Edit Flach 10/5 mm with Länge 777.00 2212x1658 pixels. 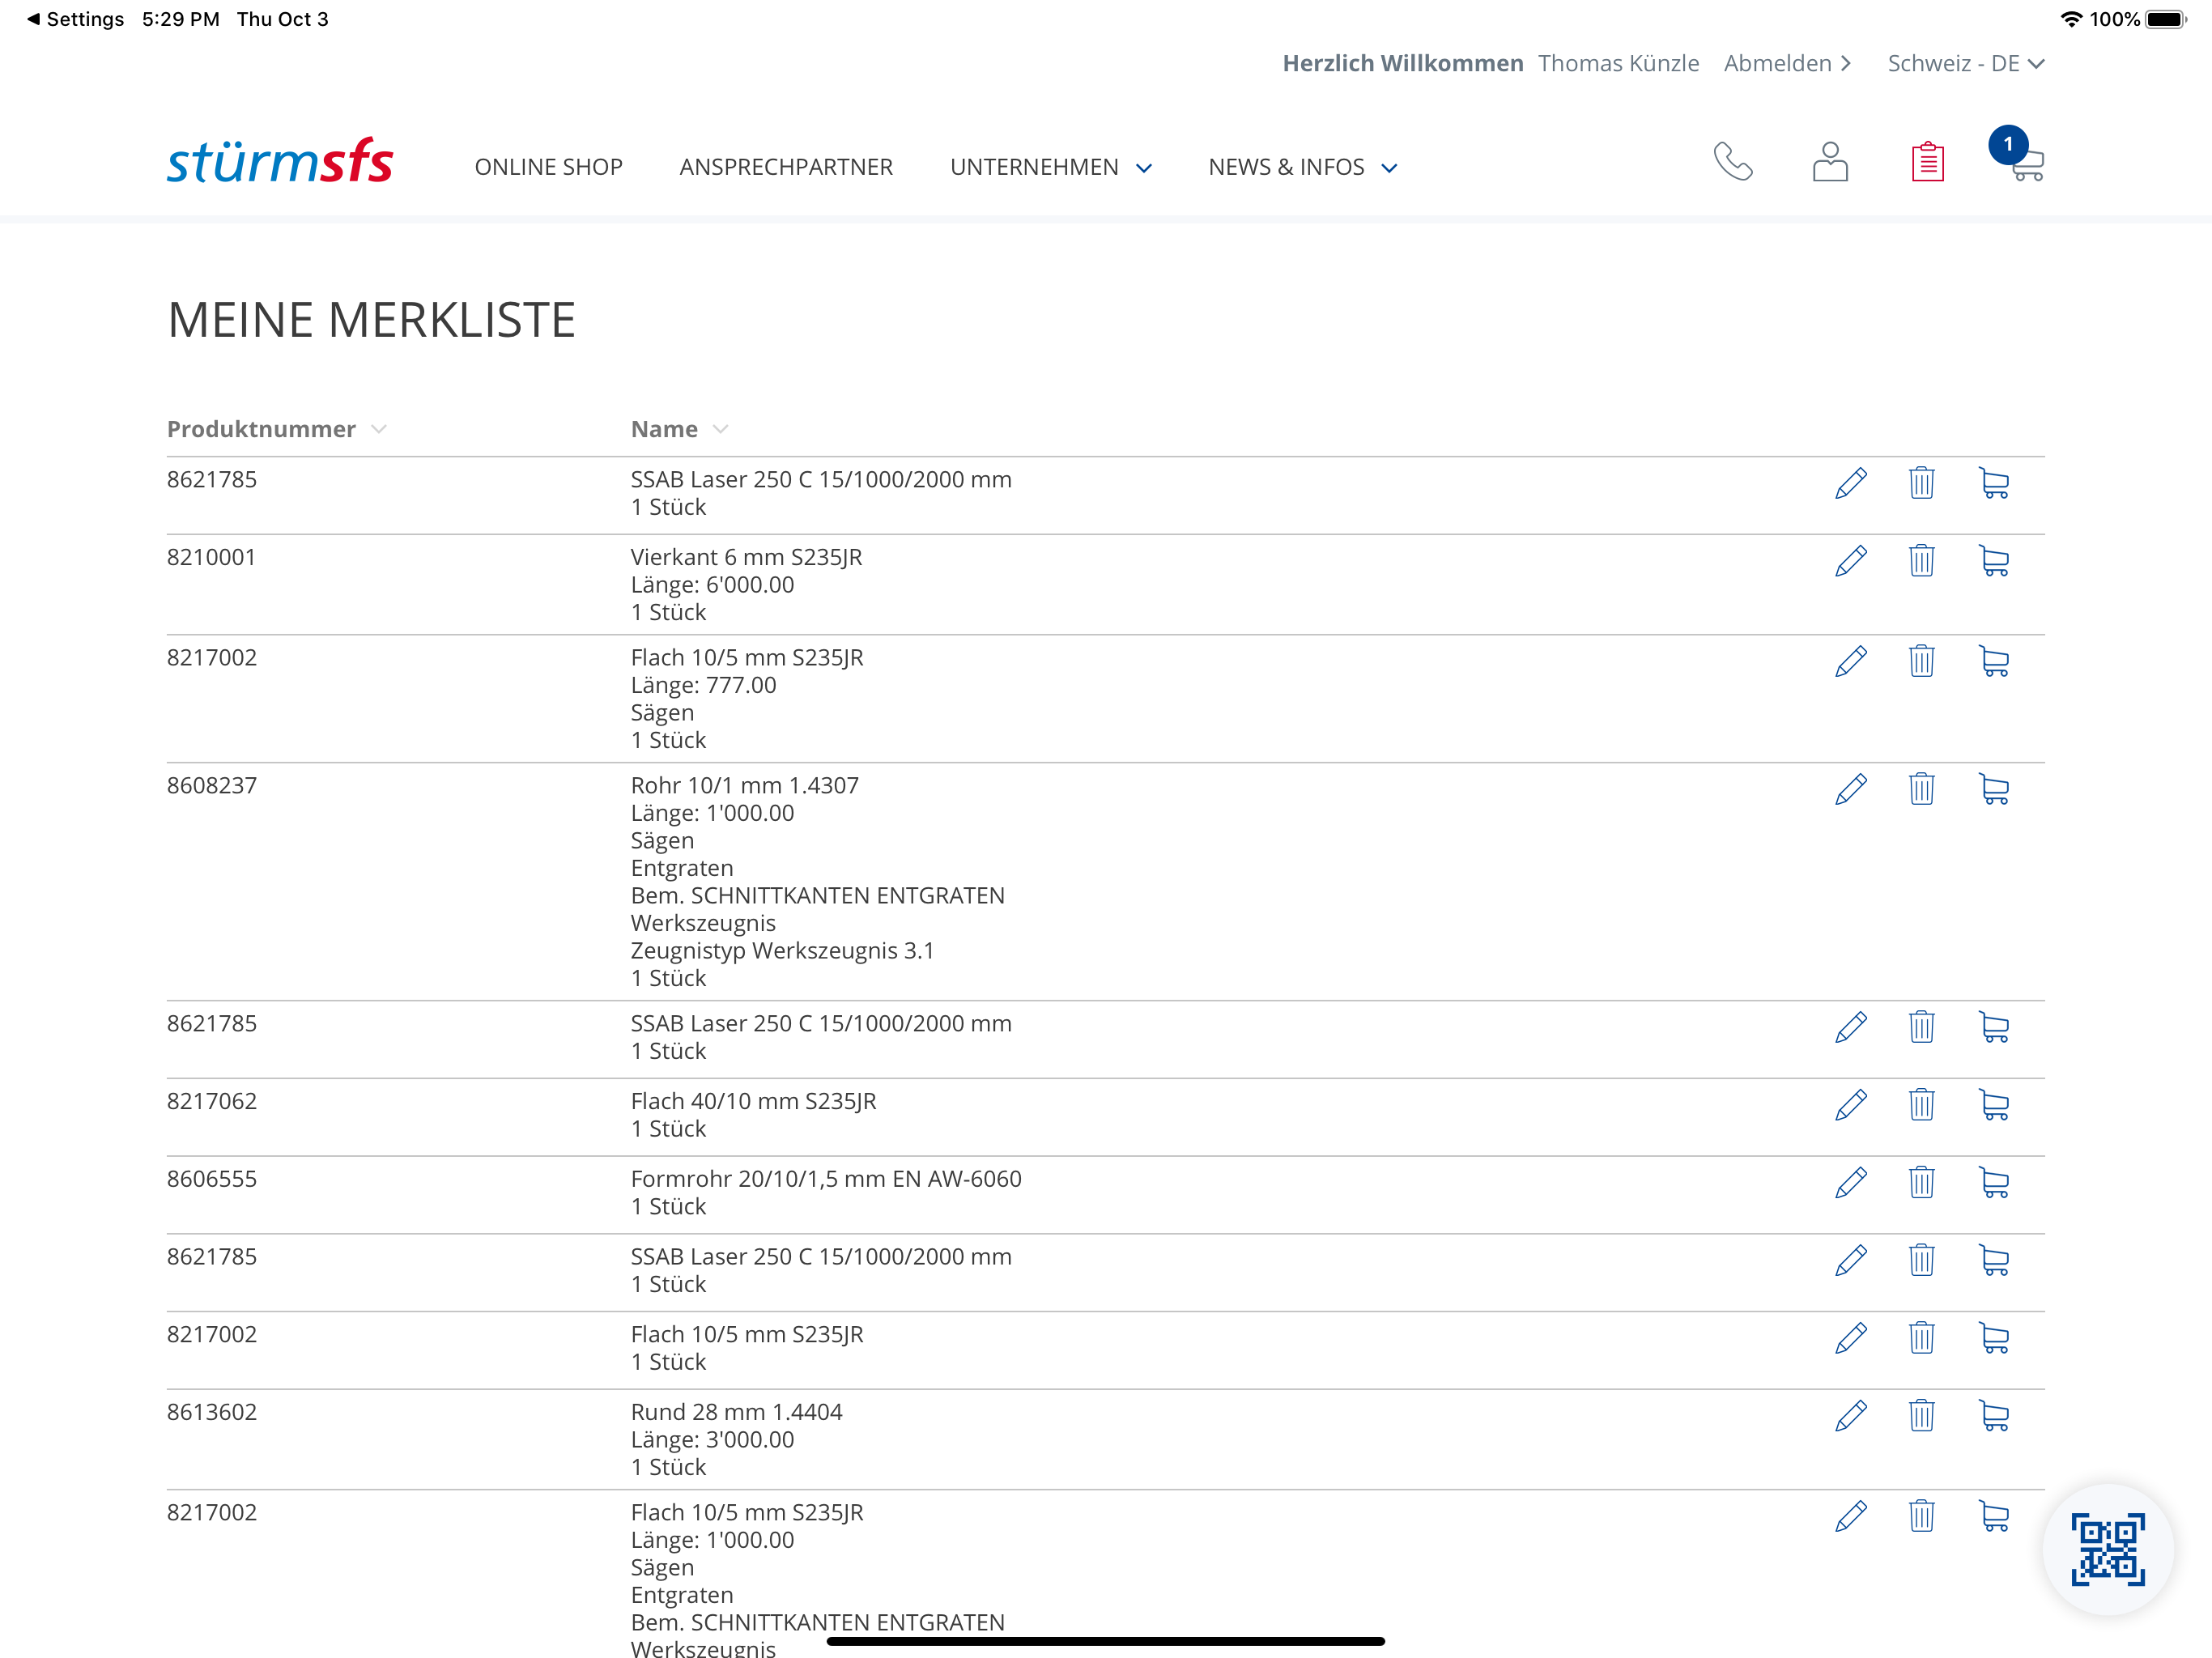[x=1851, y=661]
